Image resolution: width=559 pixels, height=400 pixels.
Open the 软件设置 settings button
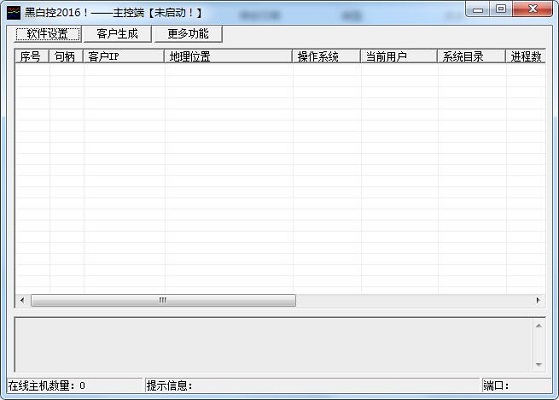[x=48, y=34]
